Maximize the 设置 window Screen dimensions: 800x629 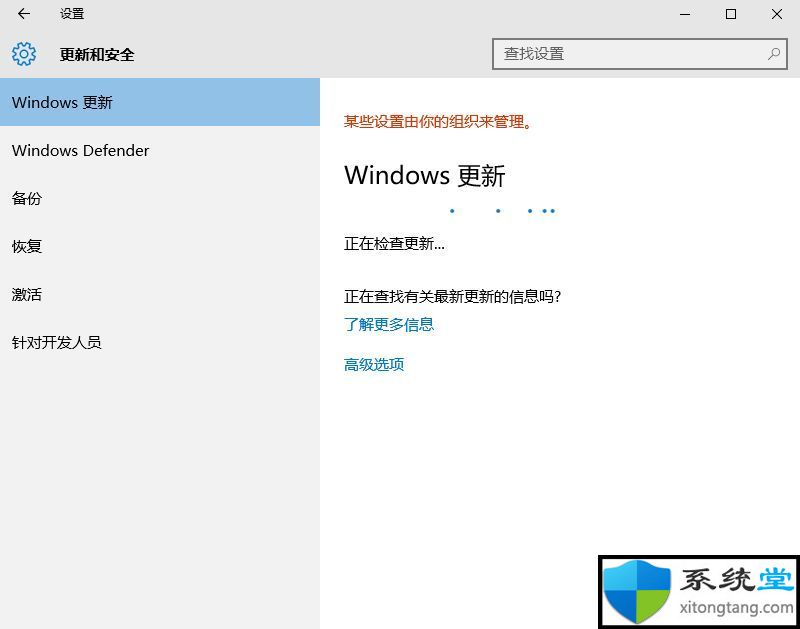coord(731,14)
